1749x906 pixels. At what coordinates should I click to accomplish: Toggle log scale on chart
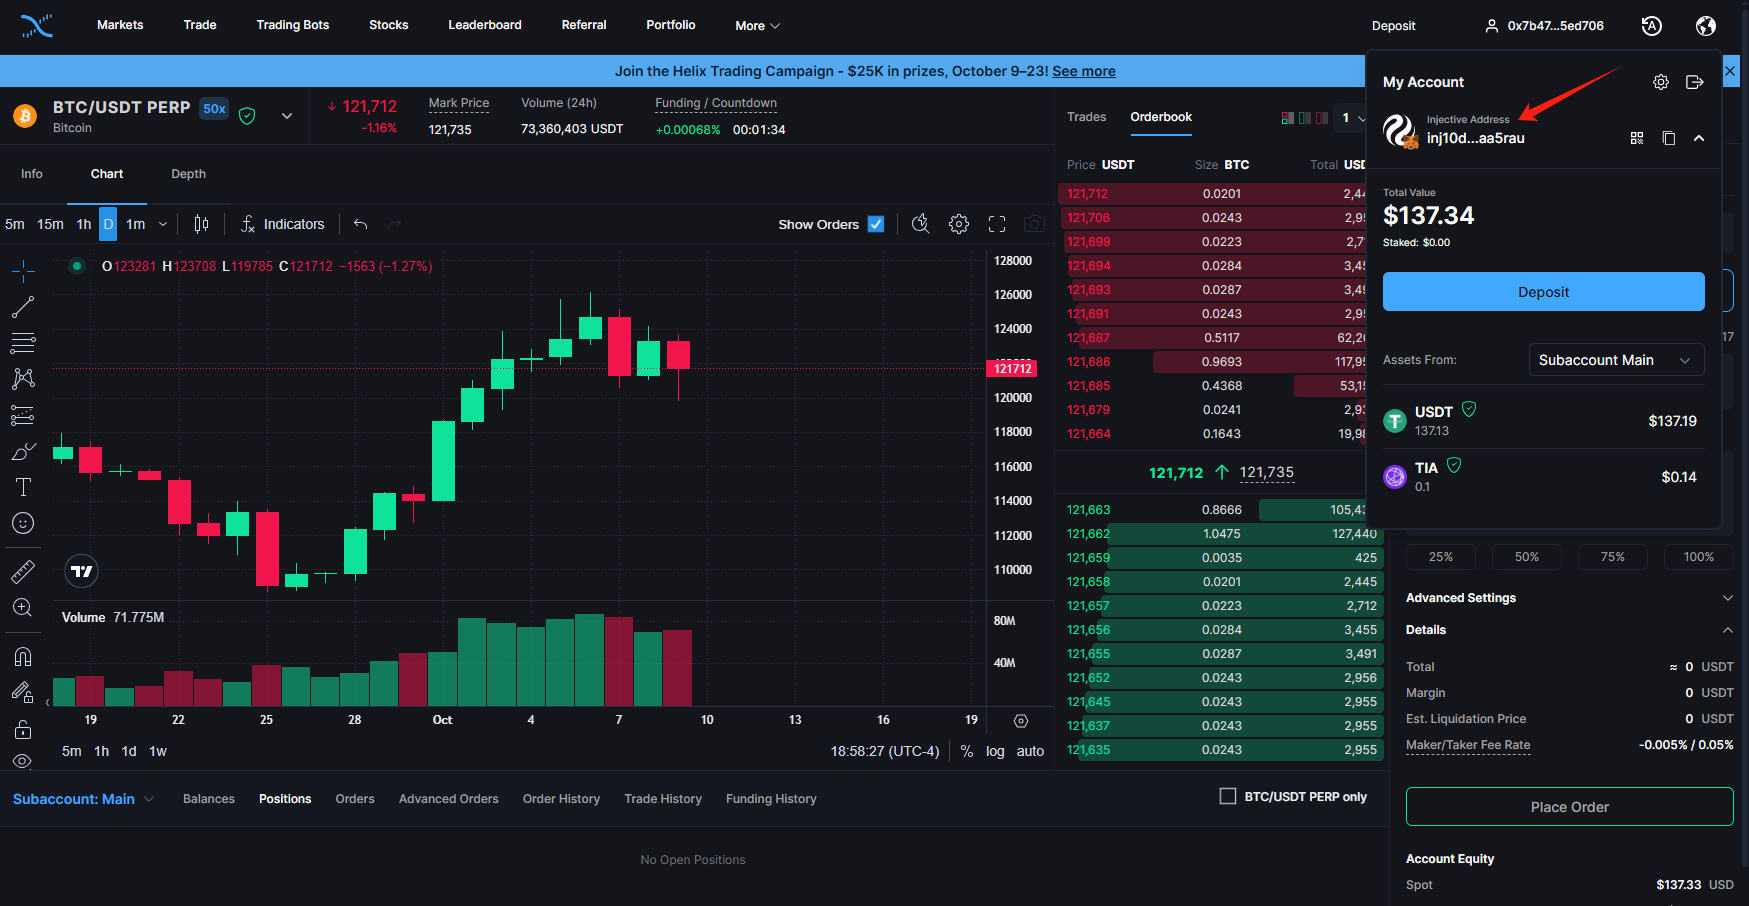[x=995, y=751]
